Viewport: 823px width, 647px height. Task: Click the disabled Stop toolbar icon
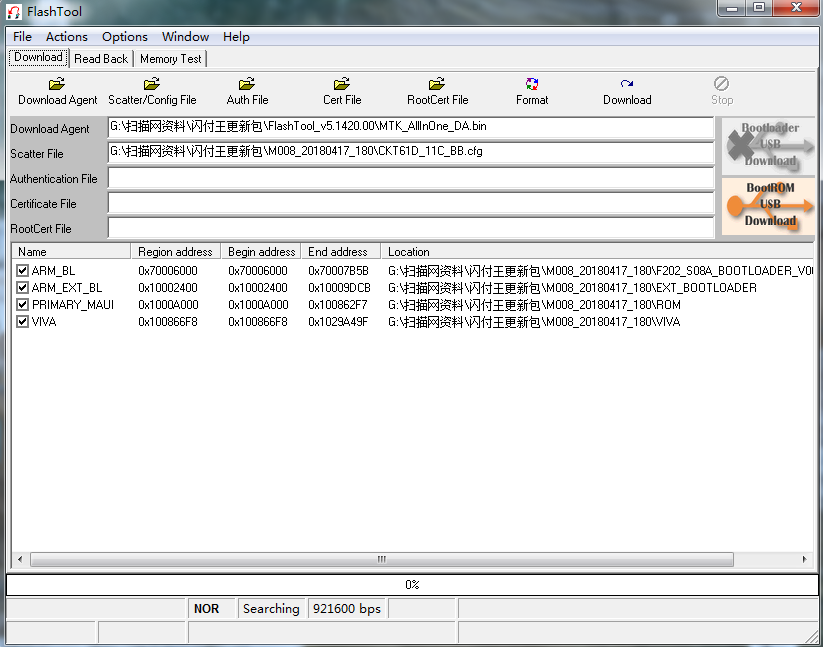point(722,84)
